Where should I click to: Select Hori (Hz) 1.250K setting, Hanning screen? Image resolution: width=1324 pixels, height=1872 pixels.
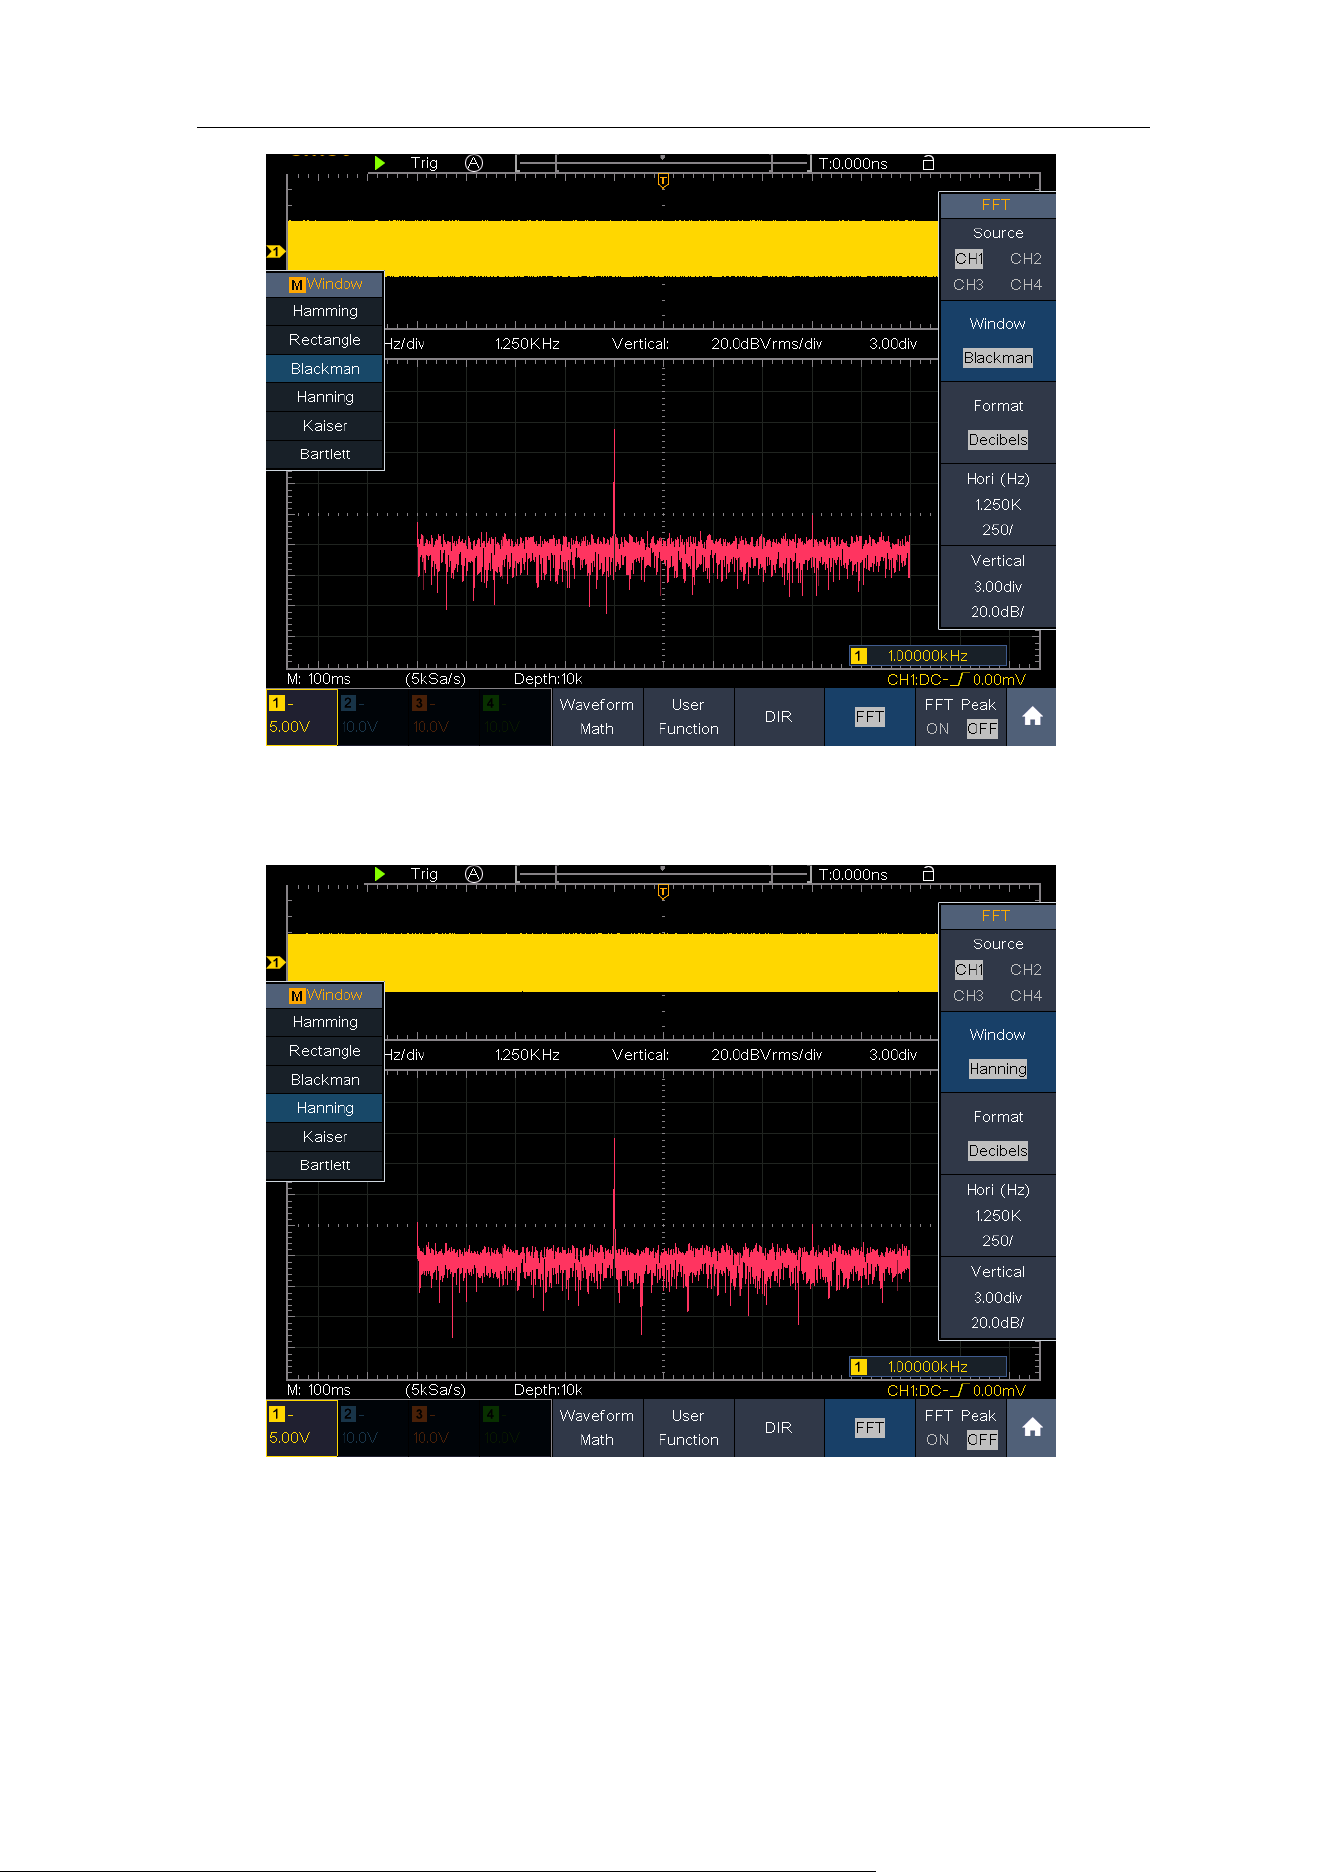pyautogui.click(x=998, y=1215)
